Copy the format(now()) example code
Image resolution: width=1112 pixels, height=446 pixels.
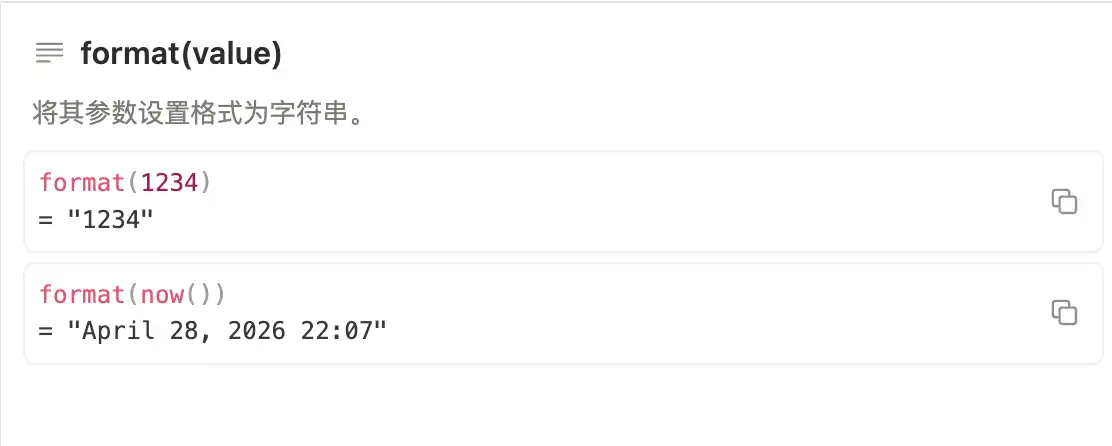point(1063,312)
